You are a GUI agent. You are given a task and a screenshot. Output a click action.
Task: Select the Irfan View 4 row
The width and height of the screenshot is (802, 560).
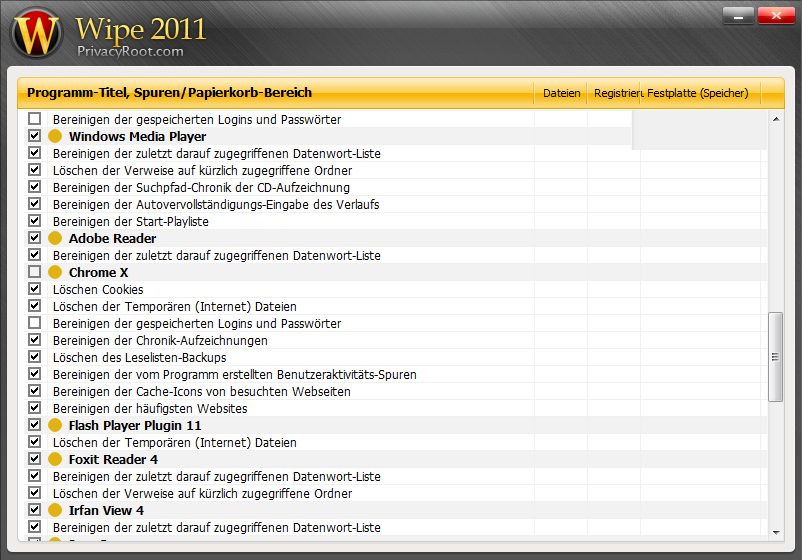[x=395, y=510]
